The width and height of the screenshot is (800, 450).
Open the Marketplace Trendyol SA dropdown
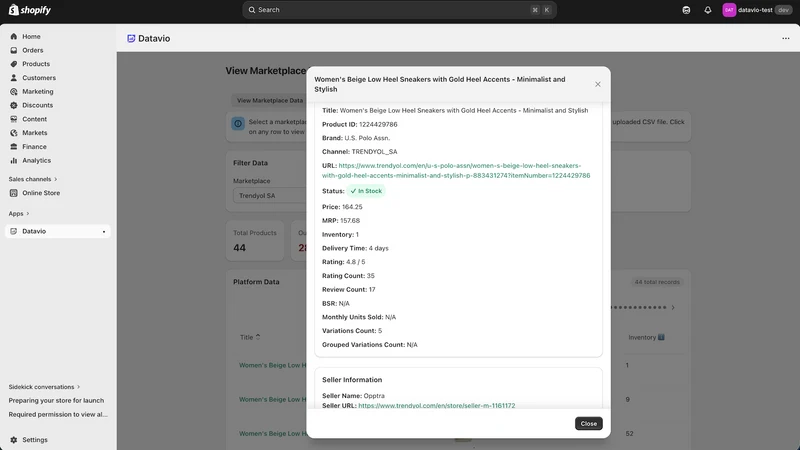(269, 195)
